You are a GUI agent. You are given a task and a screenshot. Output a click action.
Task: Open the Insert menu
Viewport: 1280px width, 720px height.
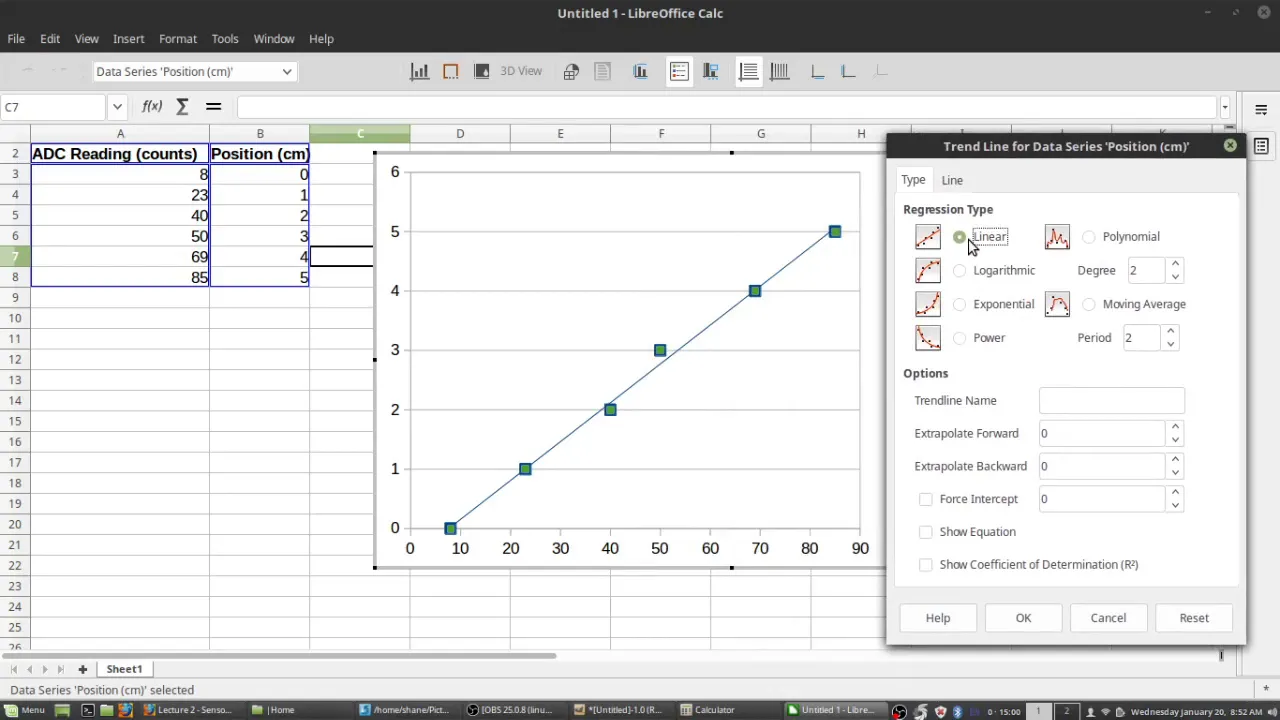128,38
